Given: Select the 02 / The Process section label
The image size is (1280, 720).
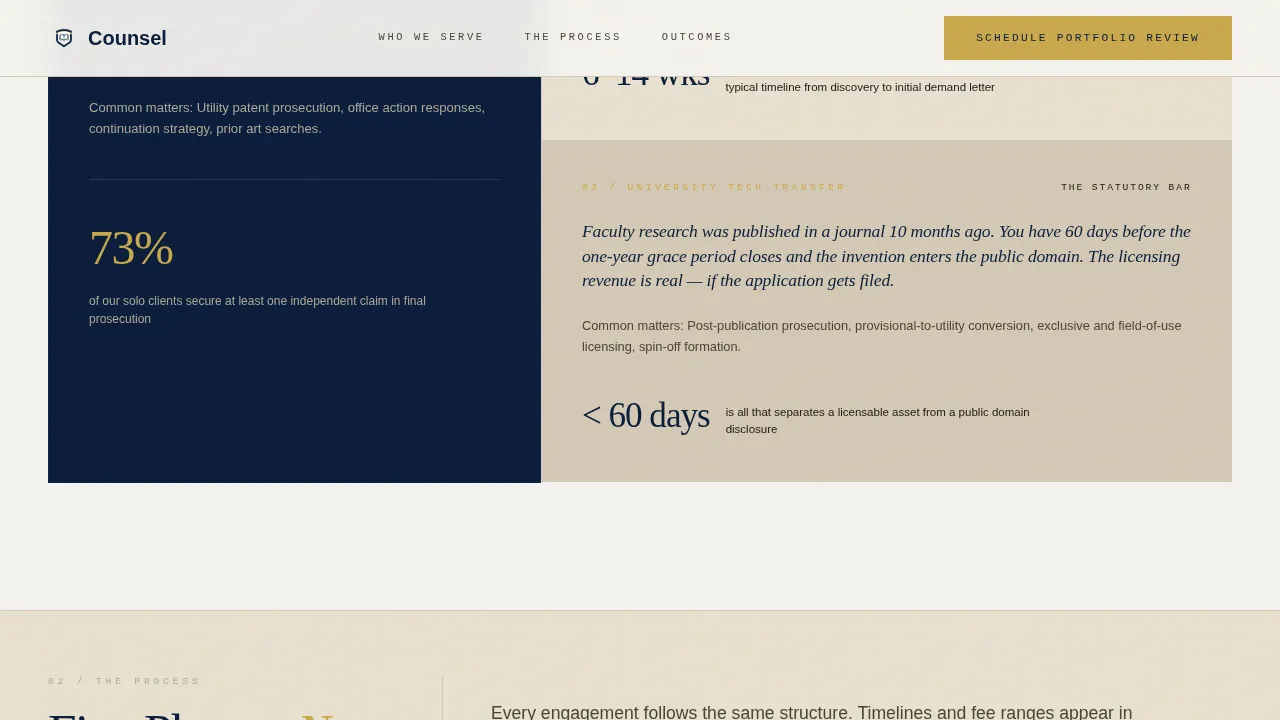Looking at the screenshot, I should [x=124, y=681].
